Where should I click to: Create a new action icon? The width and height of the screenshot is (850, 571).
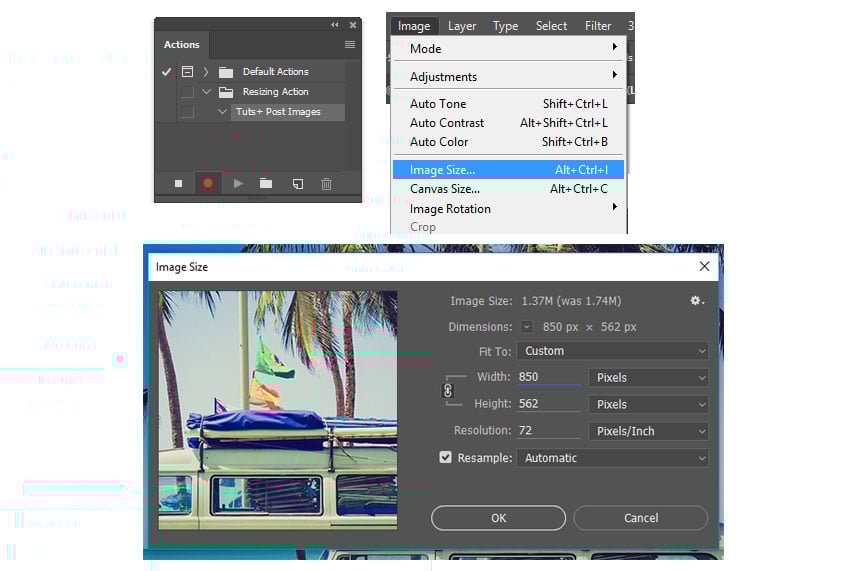click(x=298, y=184)
